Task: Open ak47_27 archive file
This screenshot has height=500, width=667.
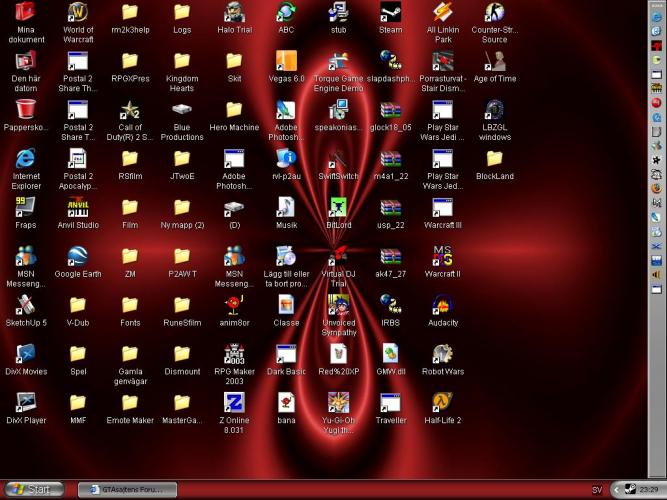Action: (x=390, y=256)
